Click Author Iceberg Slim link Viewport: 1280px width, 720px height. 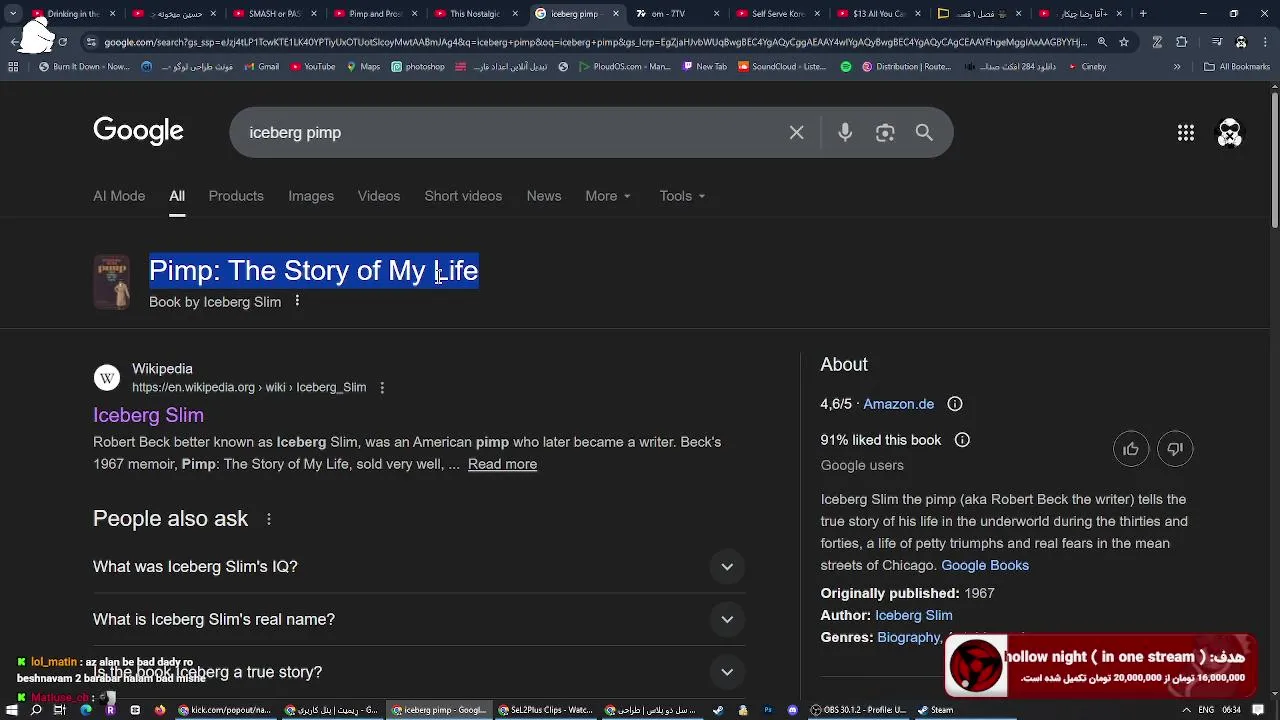(913, 615)
